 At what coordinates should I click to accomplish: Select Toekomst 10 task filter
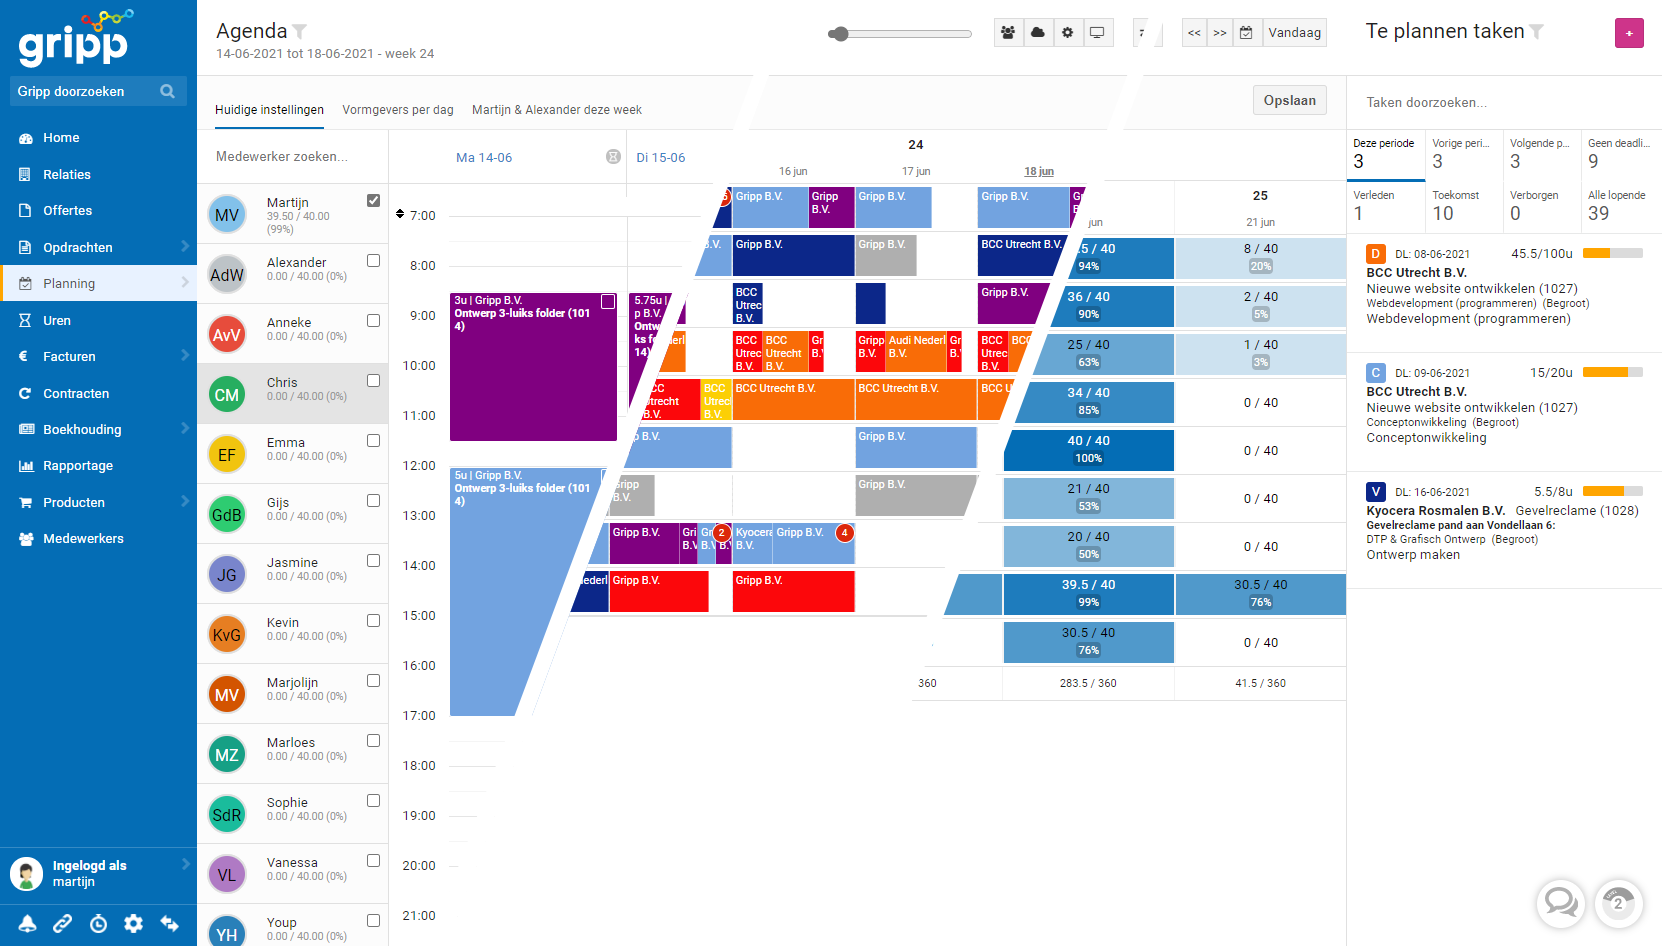pyautogui.click(x=1463, y=207)
